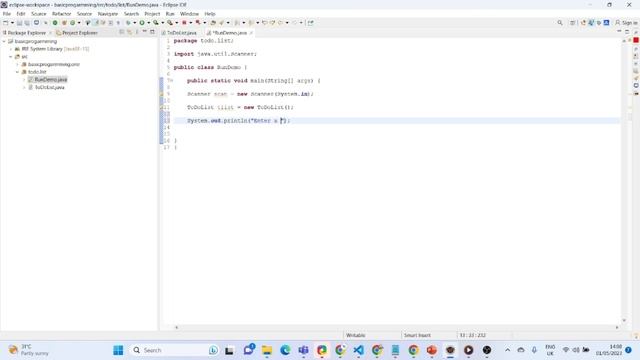The image size is (640, 360).
Task: Click the import java.util.Scanner line
Action: click(215, 54)
